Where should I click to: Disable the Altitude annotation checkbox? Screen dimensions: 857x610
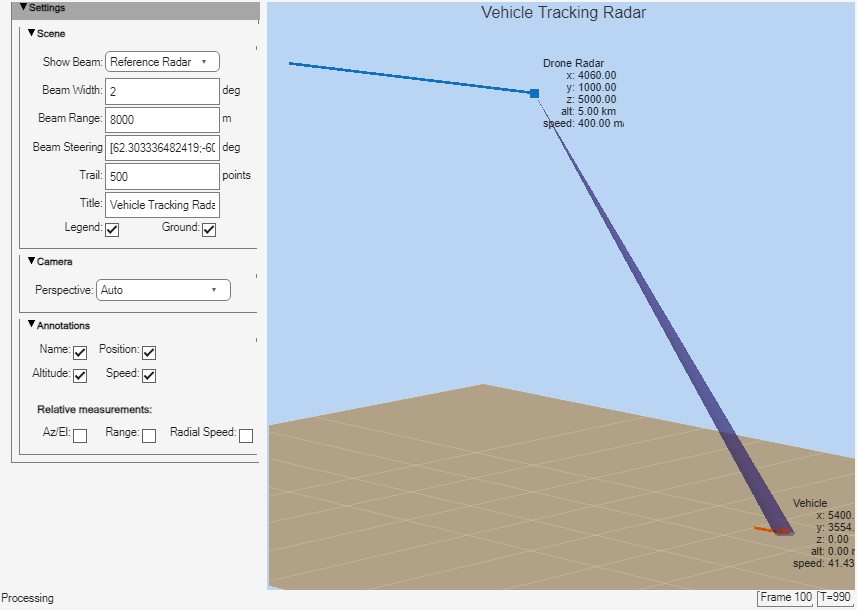click(80, 376)
